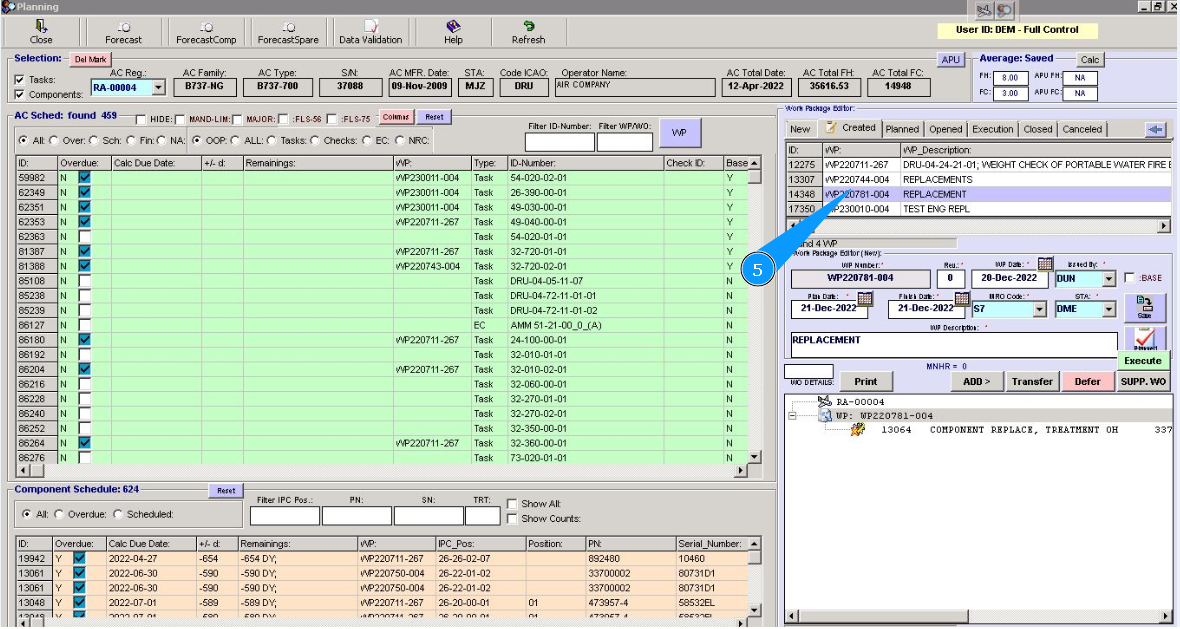Enable the Show Counts checkbox
Screen dimensions: 1180x629
[512, 519]
